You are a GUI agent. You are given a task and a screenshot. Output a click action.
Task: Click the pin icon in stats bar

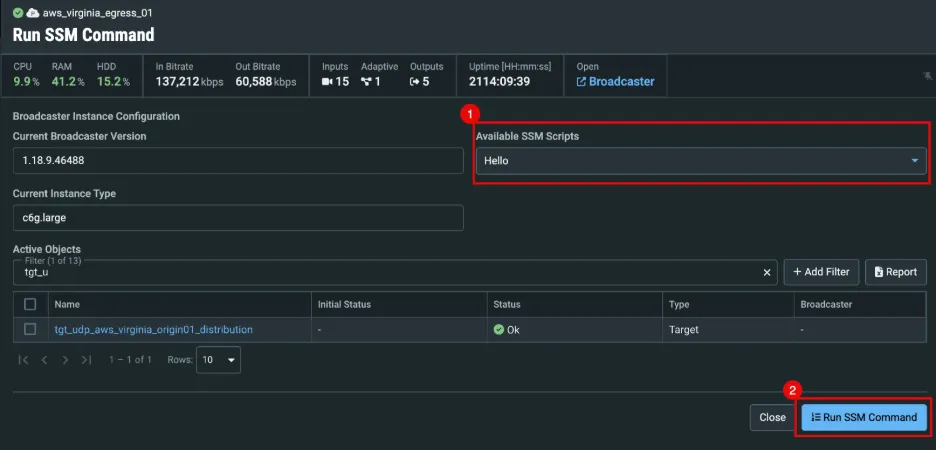click(x=926, y=76)
